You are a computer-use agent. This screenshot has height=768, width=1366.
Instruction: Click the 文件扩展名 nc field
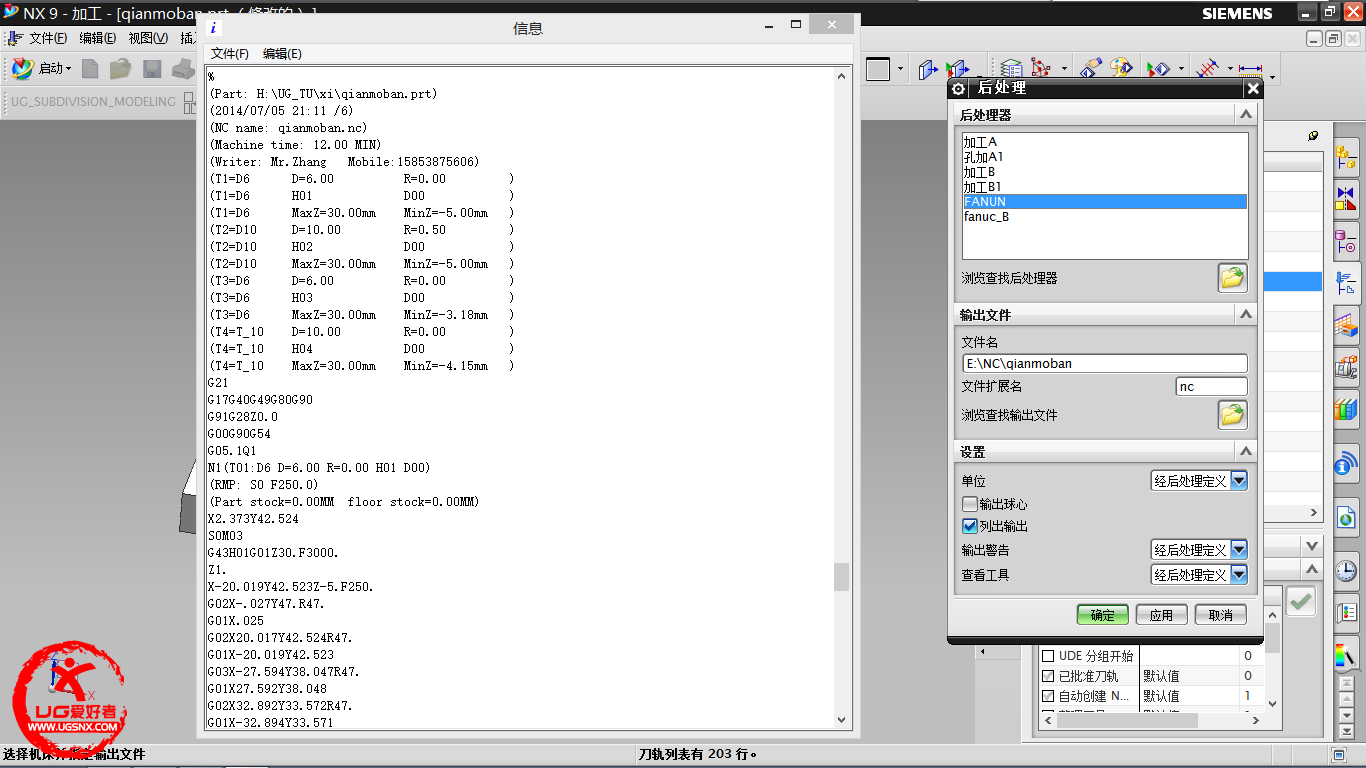tap(1211, 386)
